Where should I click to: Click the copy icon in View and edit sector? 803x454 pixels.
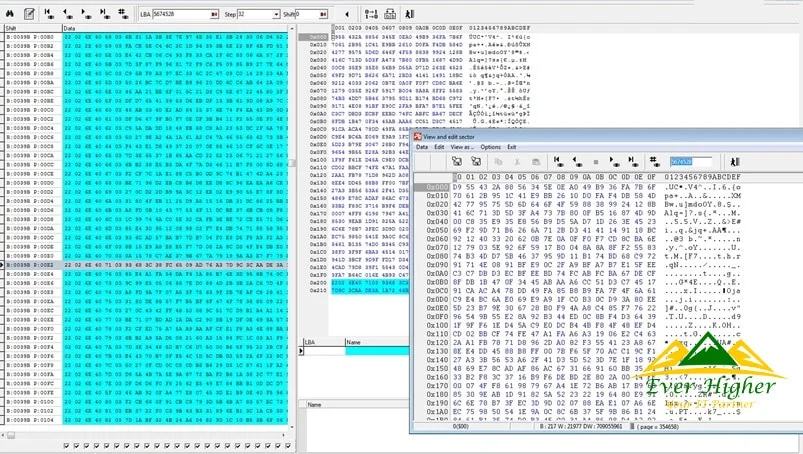coord(498,162)
